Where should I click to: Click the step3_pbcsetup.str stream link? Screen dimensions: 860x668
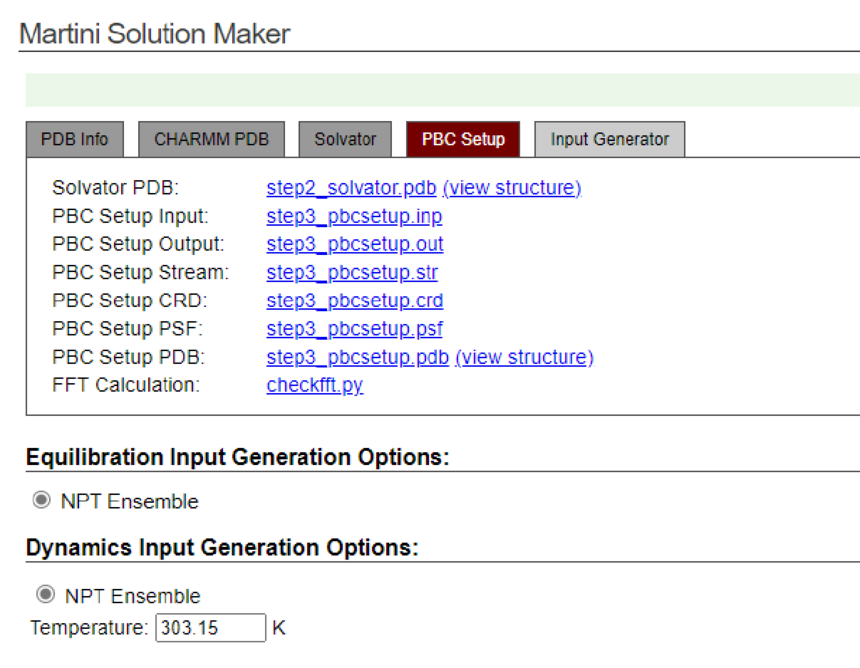tap(352, 272)
